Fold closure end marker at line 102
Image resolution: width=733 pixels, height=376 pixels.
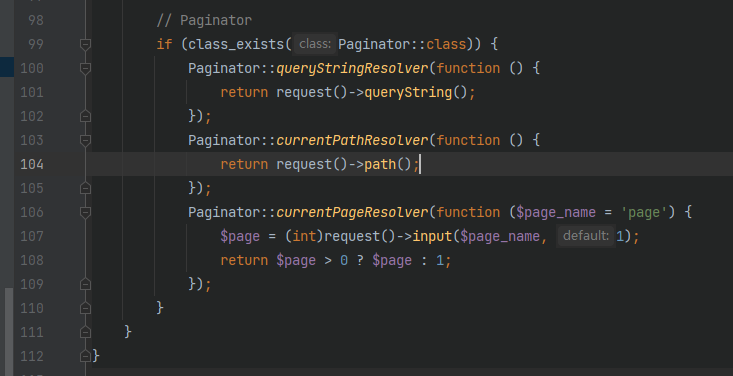tap(85, 116)
